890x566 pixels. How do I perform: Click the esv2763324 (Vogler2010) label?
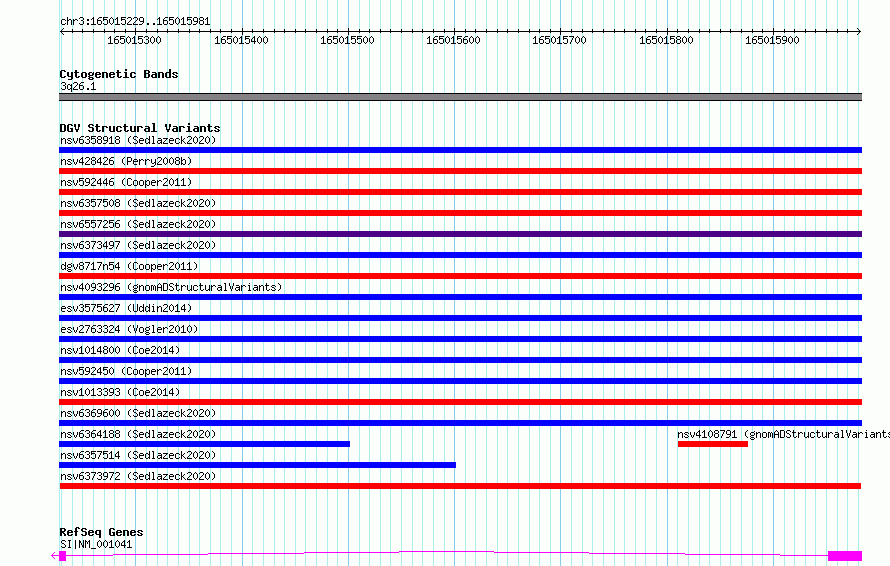pos(129,329)
